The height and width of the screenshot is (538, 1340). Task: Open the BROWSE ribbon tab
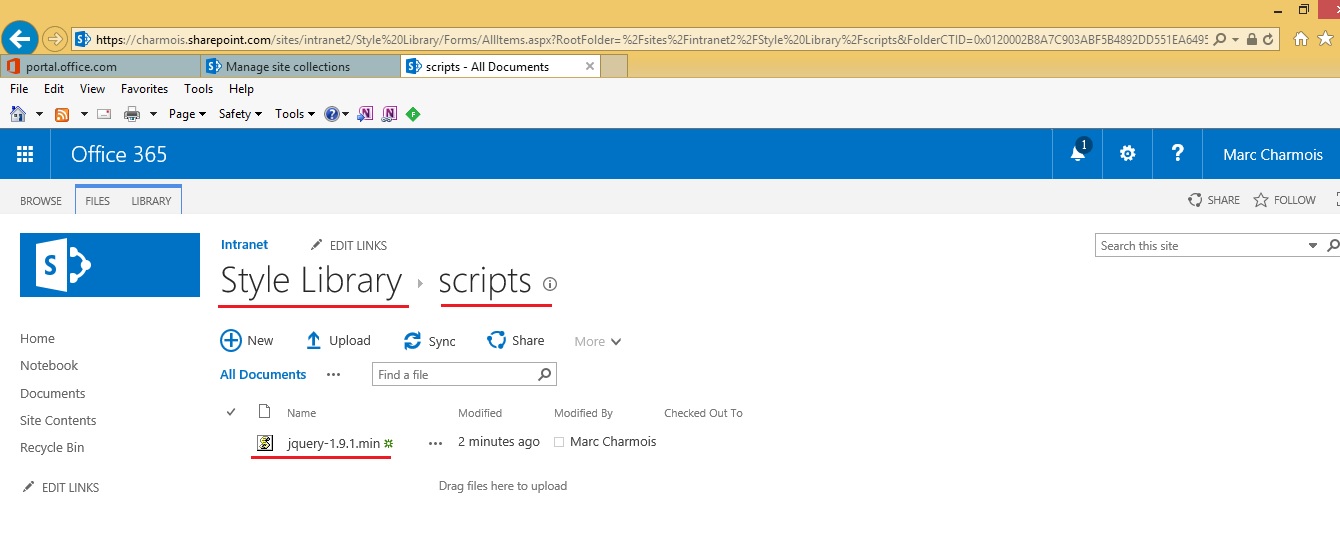(x=41, y=201)
